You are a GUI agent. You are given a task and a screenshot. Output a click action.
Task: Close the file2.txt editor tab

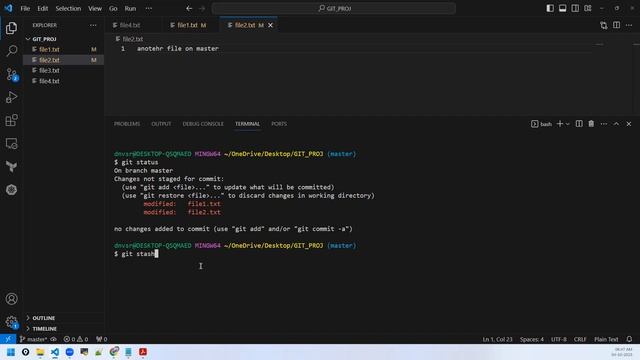pyautogui.click(x=270, y=25)
